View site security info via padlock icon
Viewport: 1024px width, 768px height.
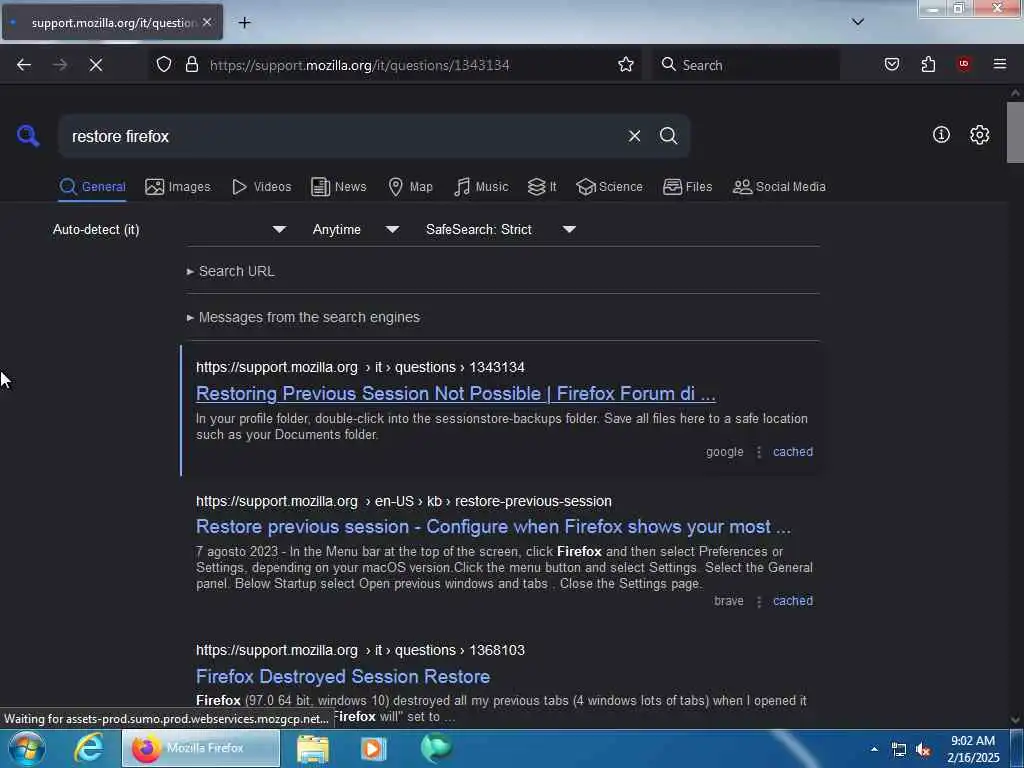[191, 64]
